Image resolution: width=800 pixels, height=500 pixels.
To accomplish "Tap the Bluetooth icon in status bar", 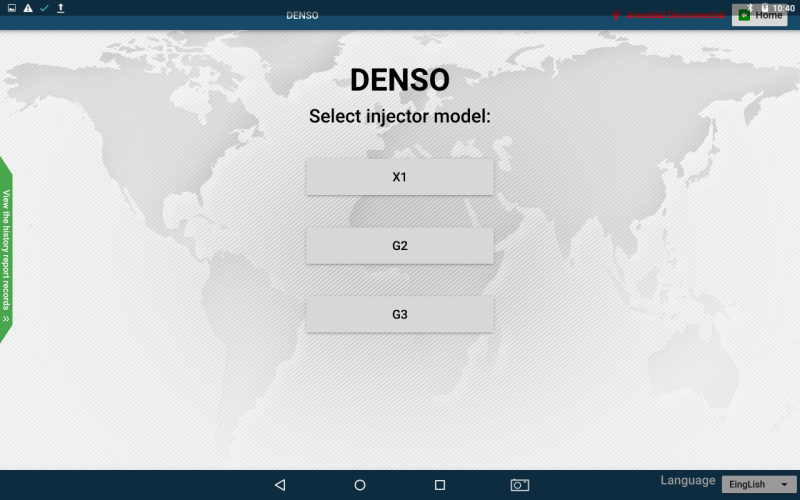I will tap(748, 7).
